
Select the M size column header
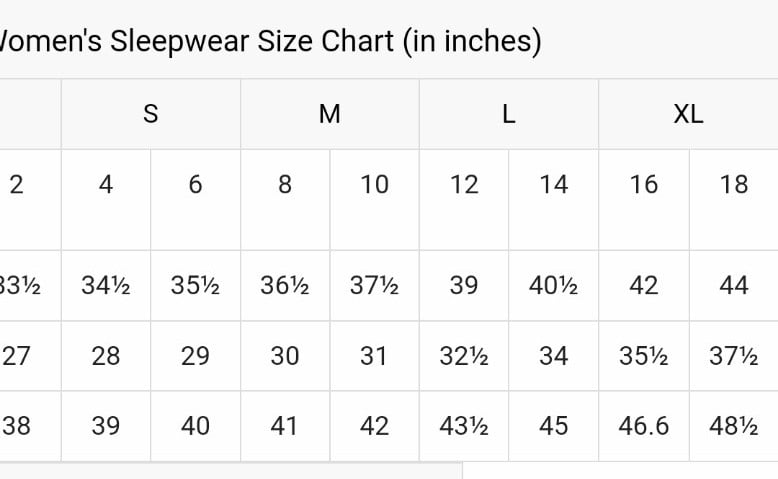330,114
